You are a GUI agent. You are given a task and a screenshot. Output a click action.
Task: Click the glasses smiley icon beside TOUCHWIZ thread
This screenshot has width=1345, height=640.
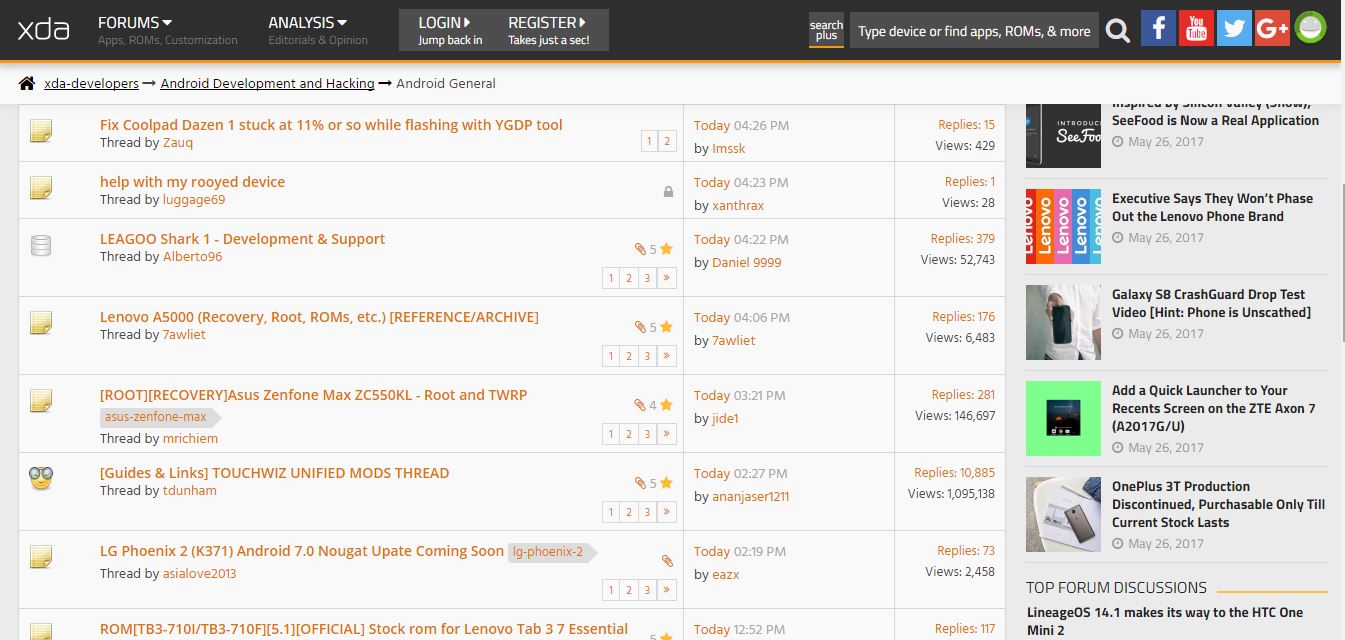pyautogui.click(x=41, y=478)
